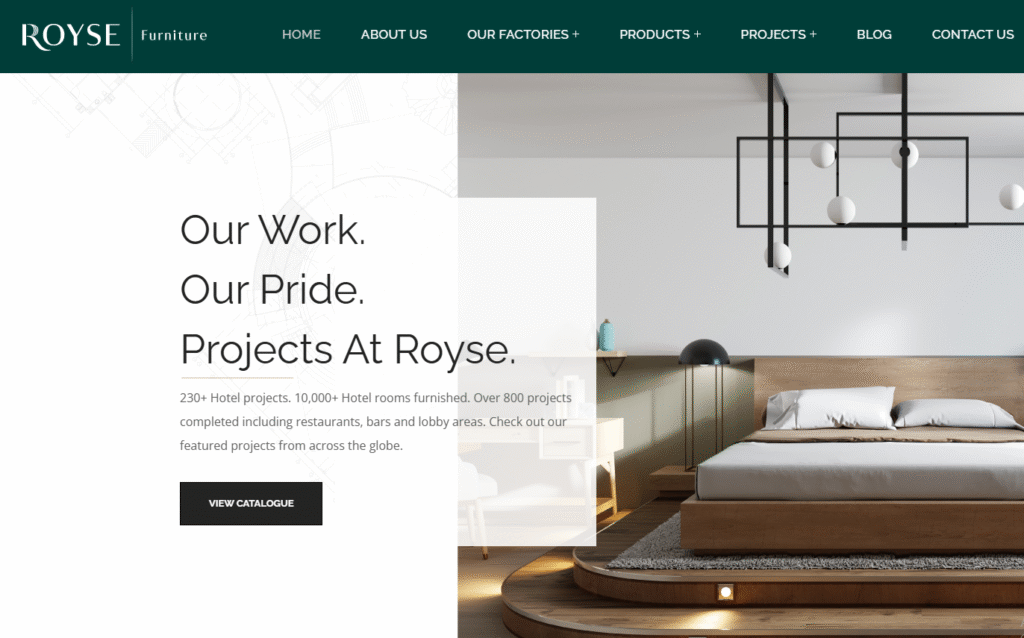
Task: Click the ROYSE logo
Action: coord(71,35)
